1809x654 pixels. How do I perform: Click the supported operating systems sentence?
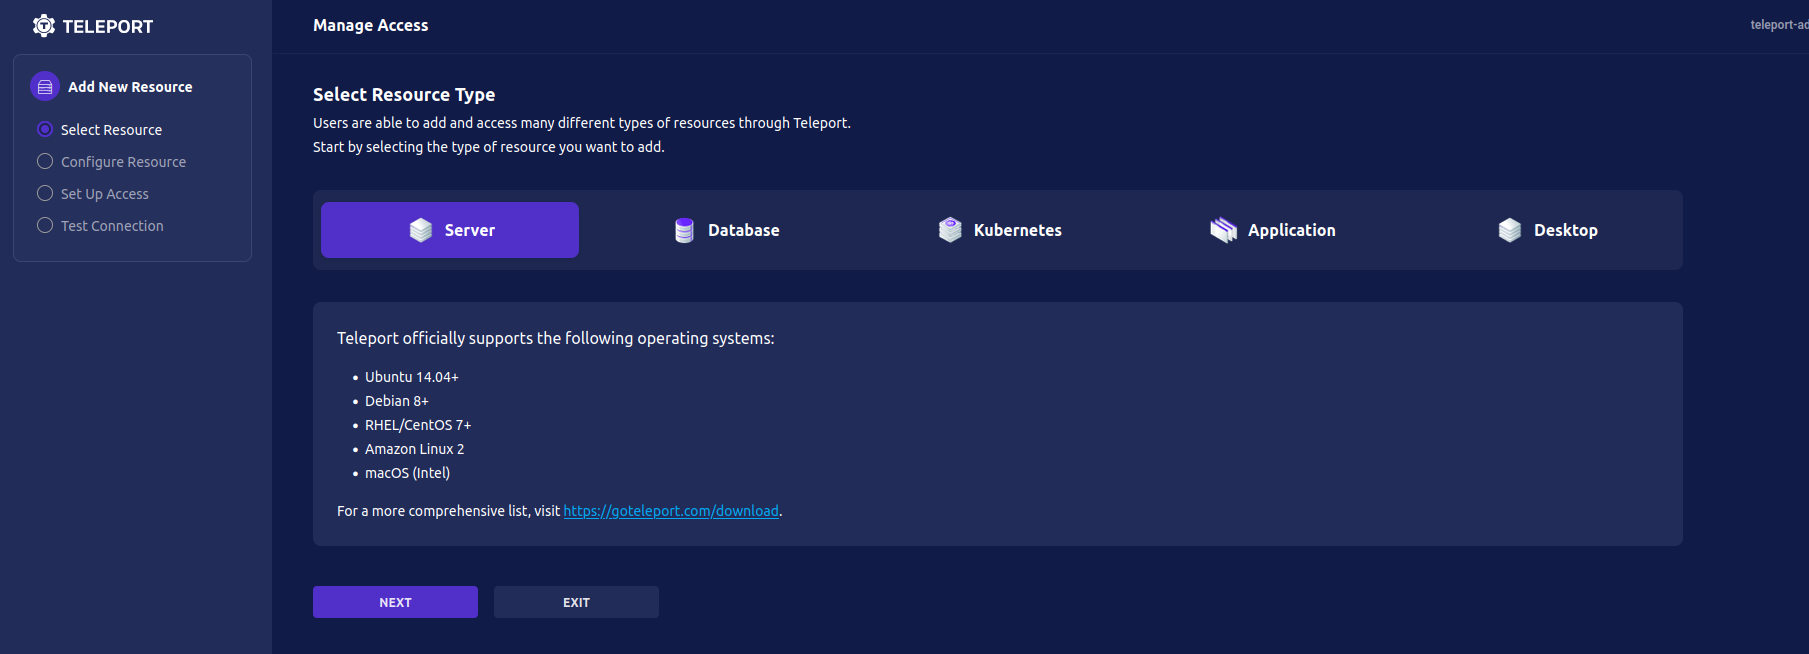[x=555, y=338]
